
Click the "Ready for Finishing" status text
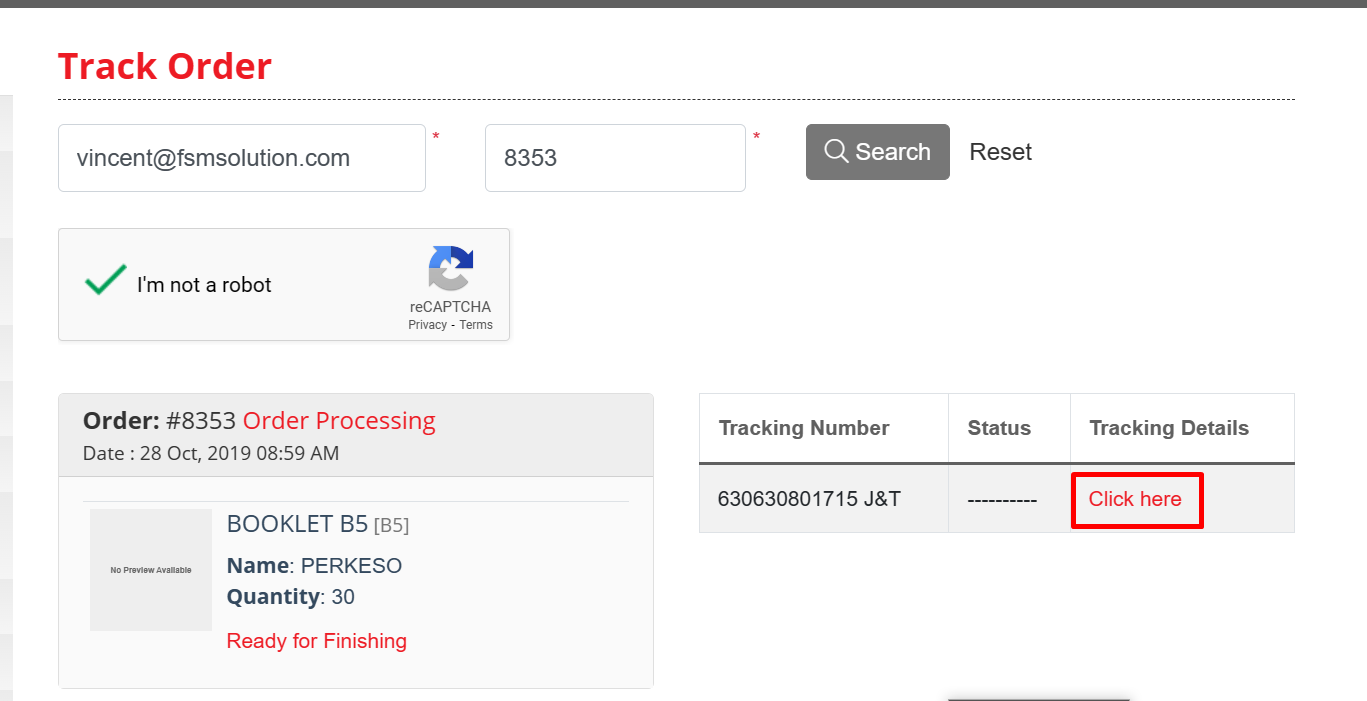317,641
